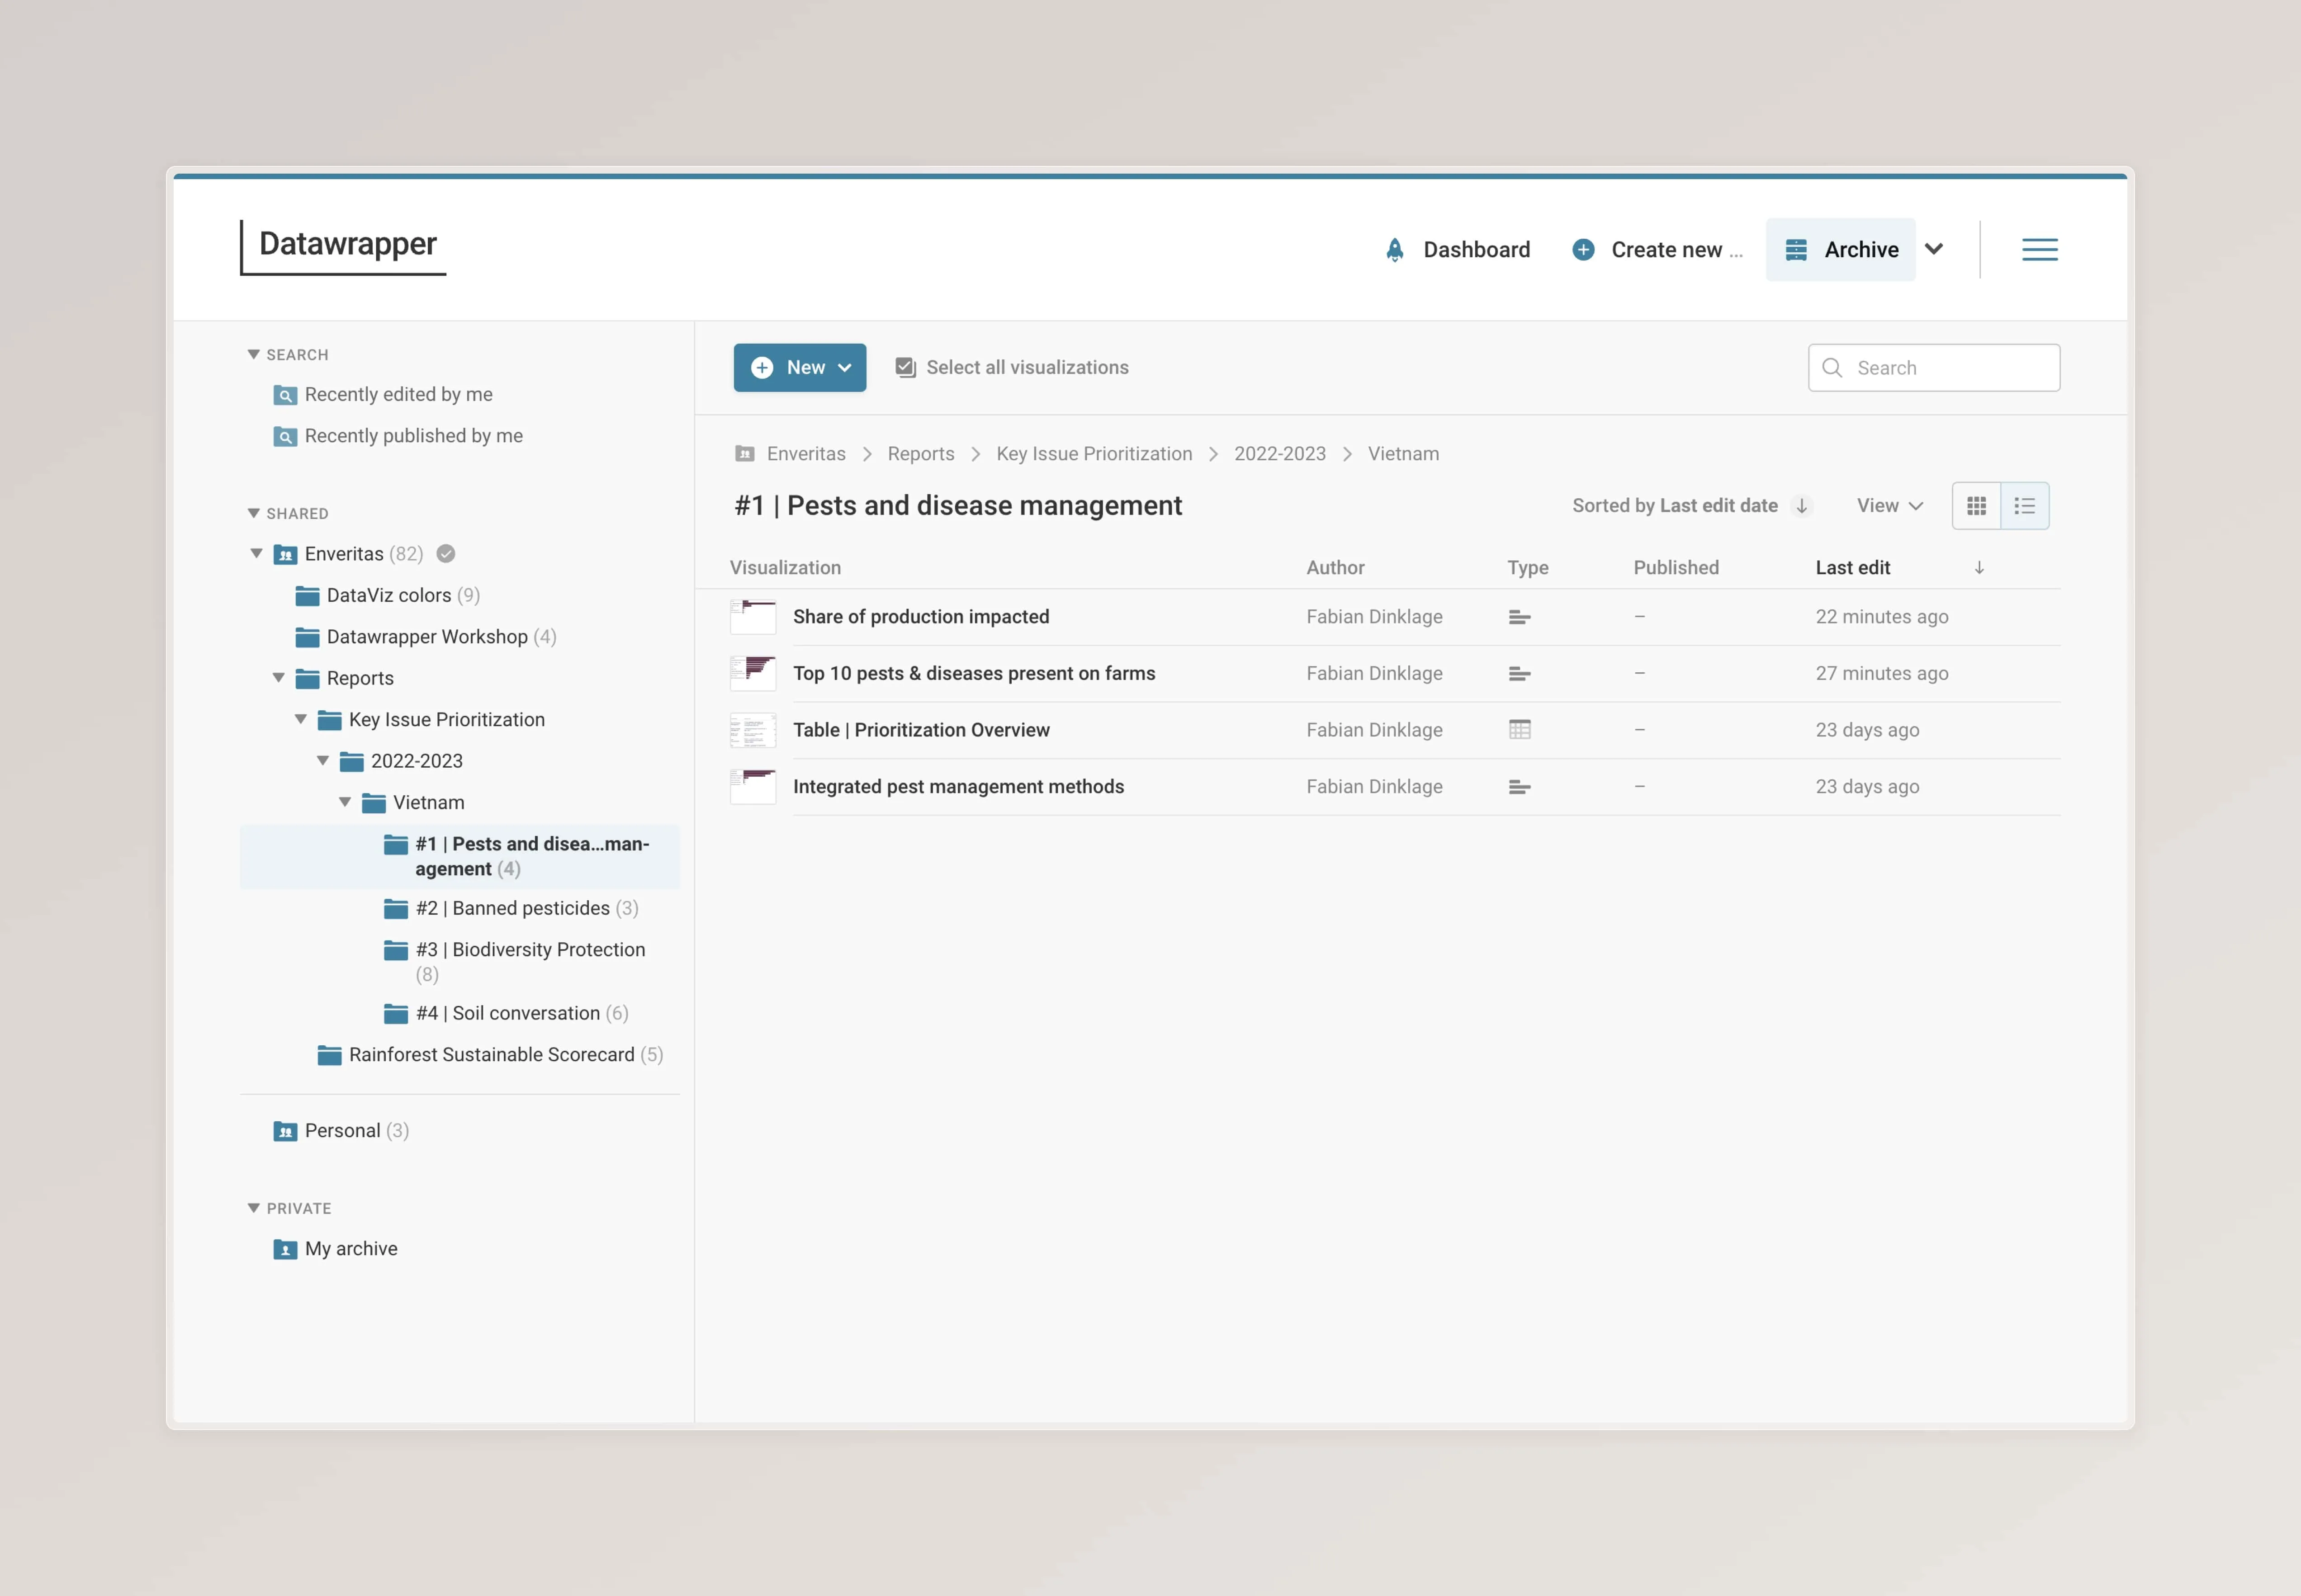Open the Create new option in top bar
Image resolution: width=2301 pixels, height=1596 pixels.
tap(1655, 249)
